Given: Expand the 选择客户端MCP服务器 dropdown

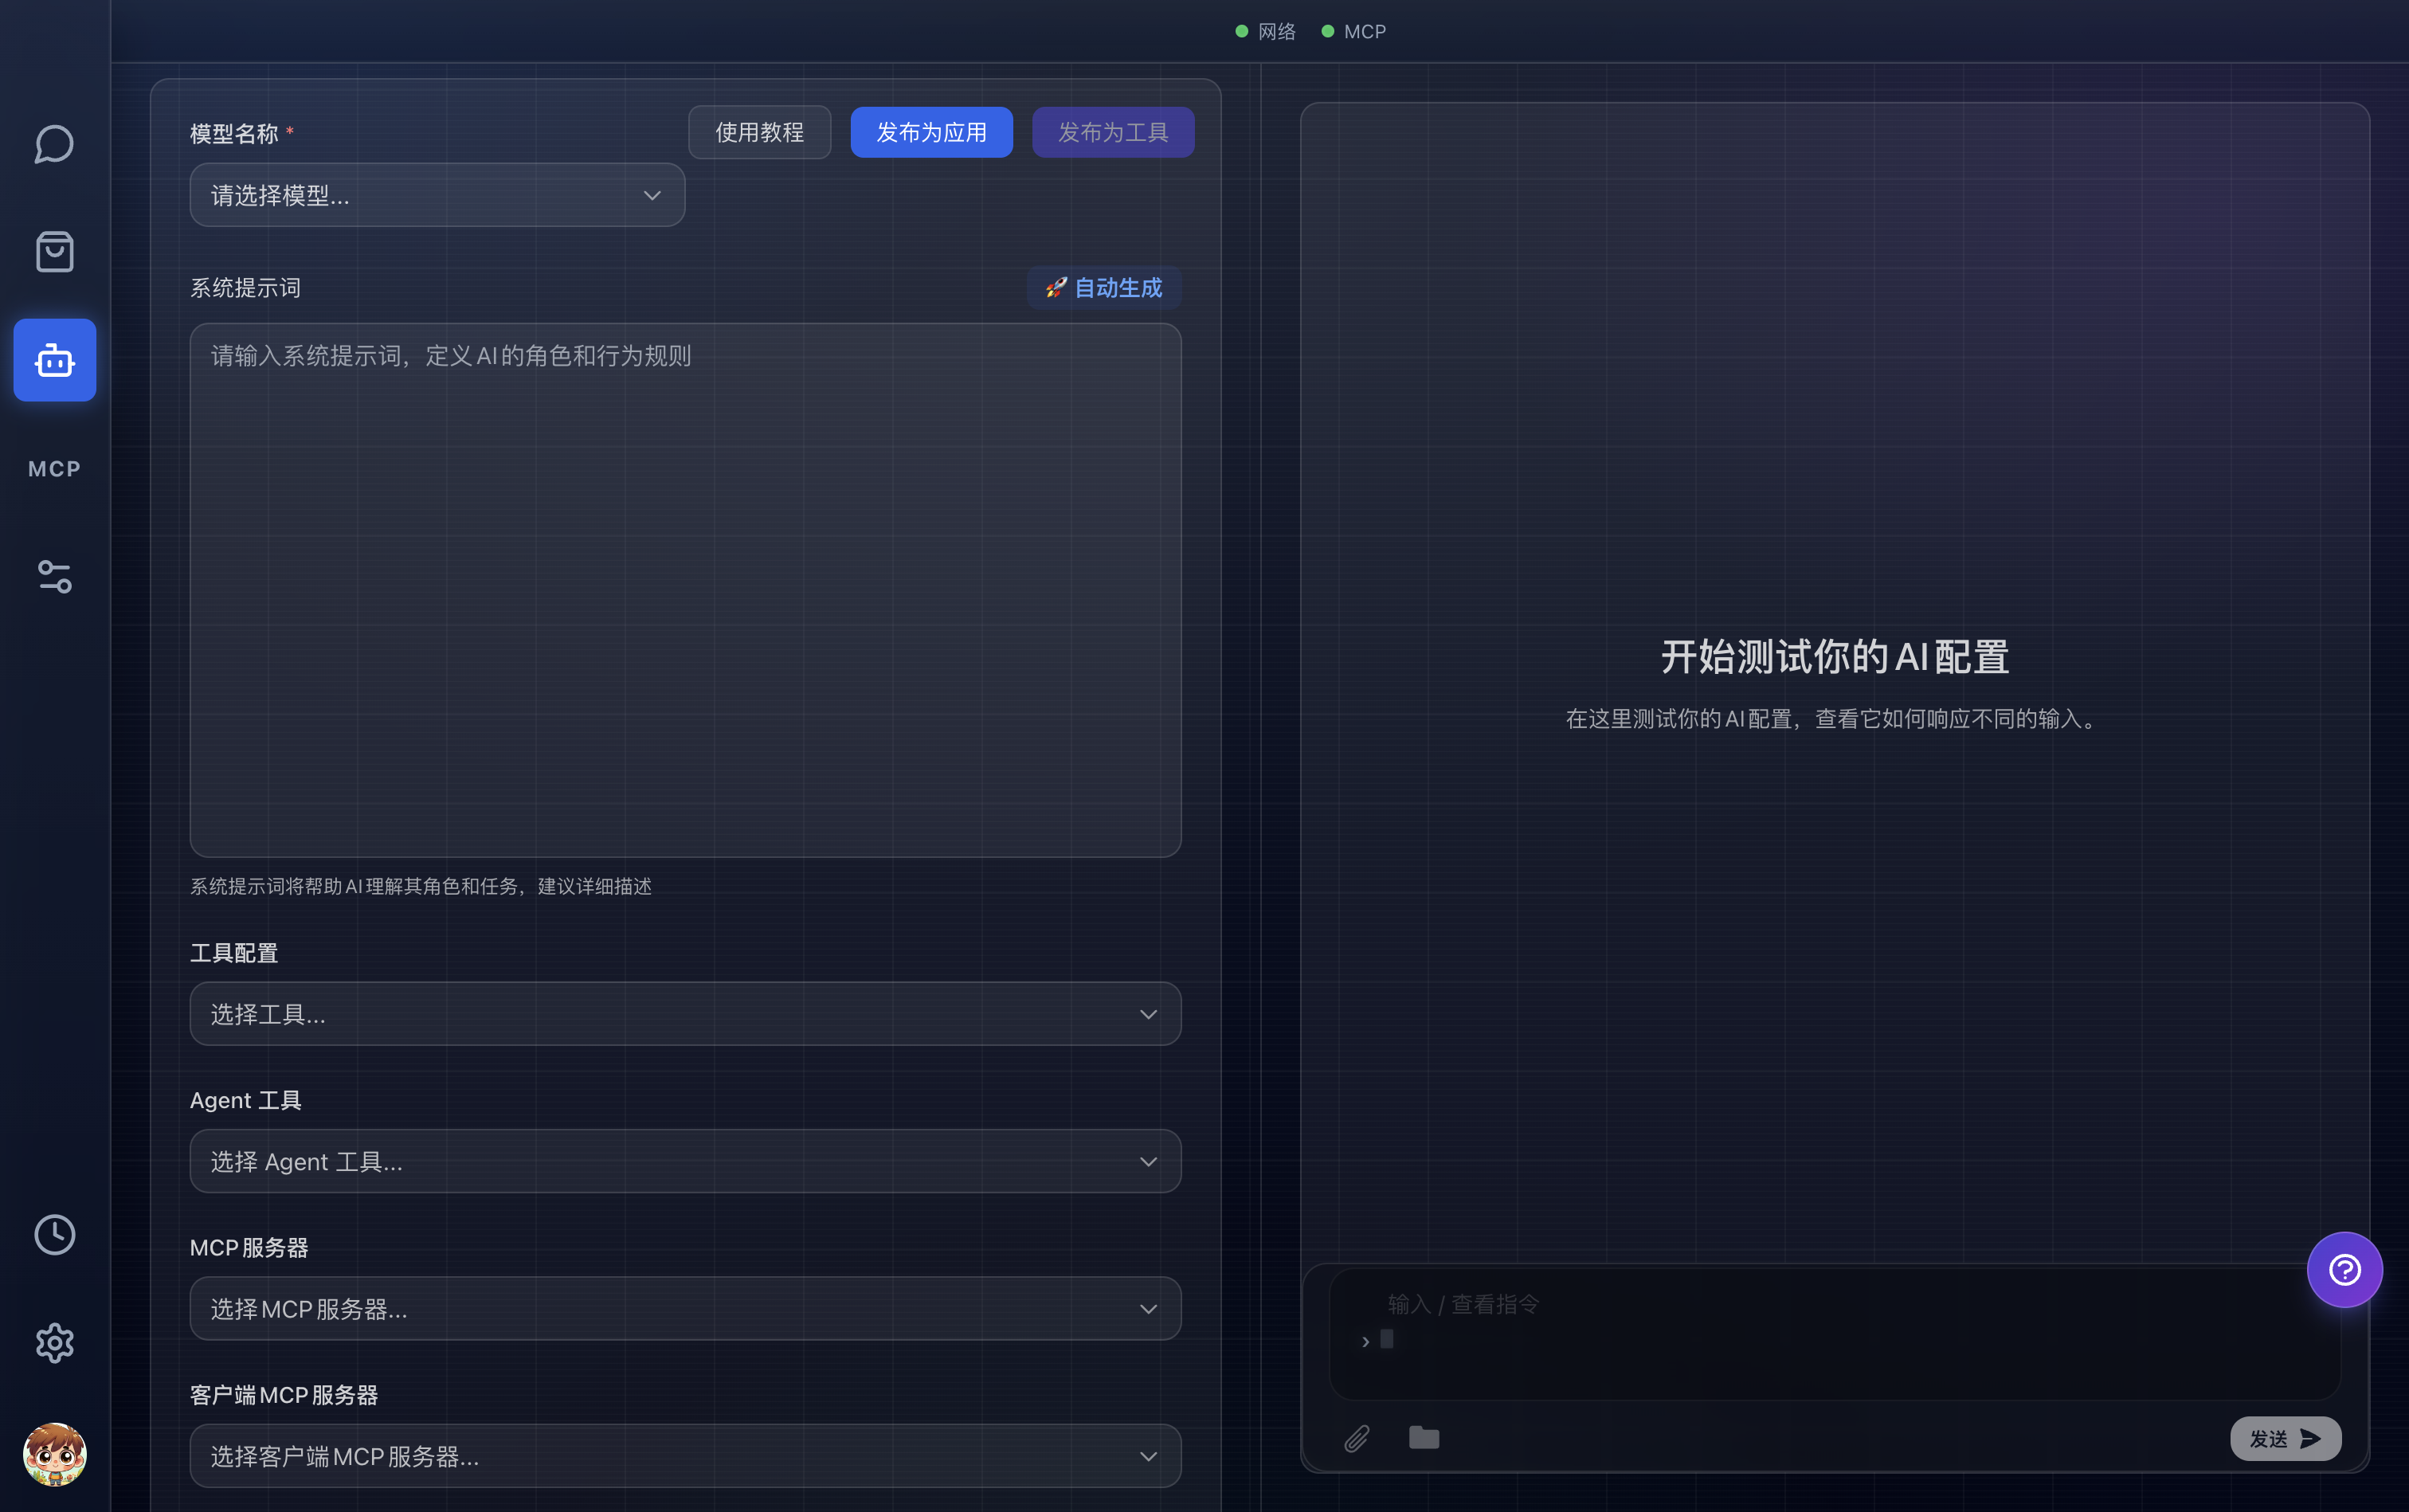Looking at the screenshot, I should tap(685, 1456).
